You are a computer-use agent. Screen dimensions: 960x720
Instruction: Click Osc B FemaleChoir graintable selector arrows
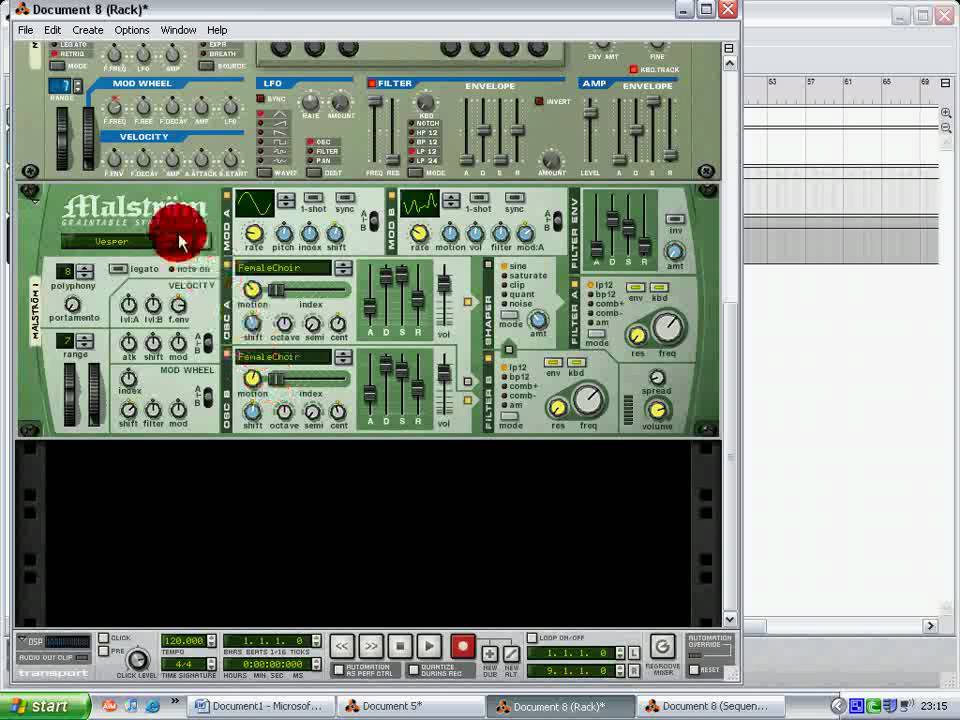tap(343, 356)
